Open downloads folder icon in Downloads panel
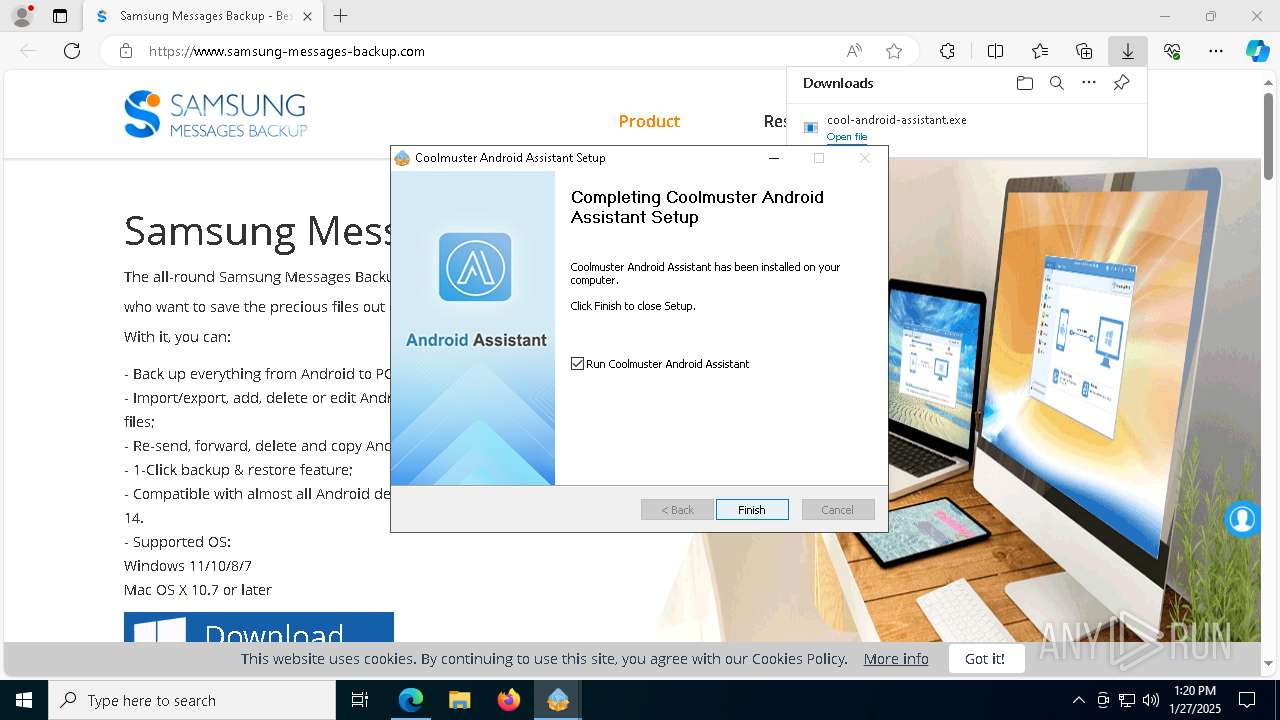Viewport: 1280px width, 720px height. pos(1024,83)
